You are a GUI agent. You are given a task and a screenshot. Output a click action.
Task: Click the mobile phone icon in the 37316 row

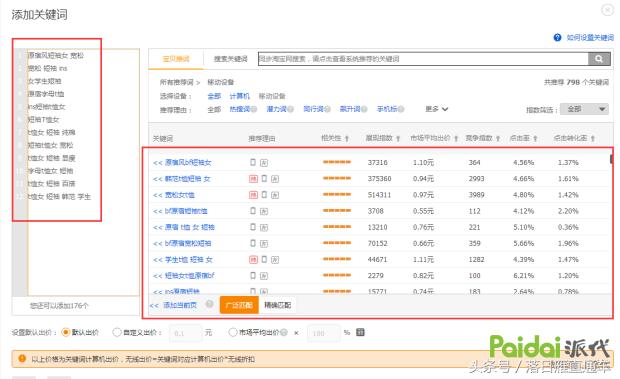(253, 162)
